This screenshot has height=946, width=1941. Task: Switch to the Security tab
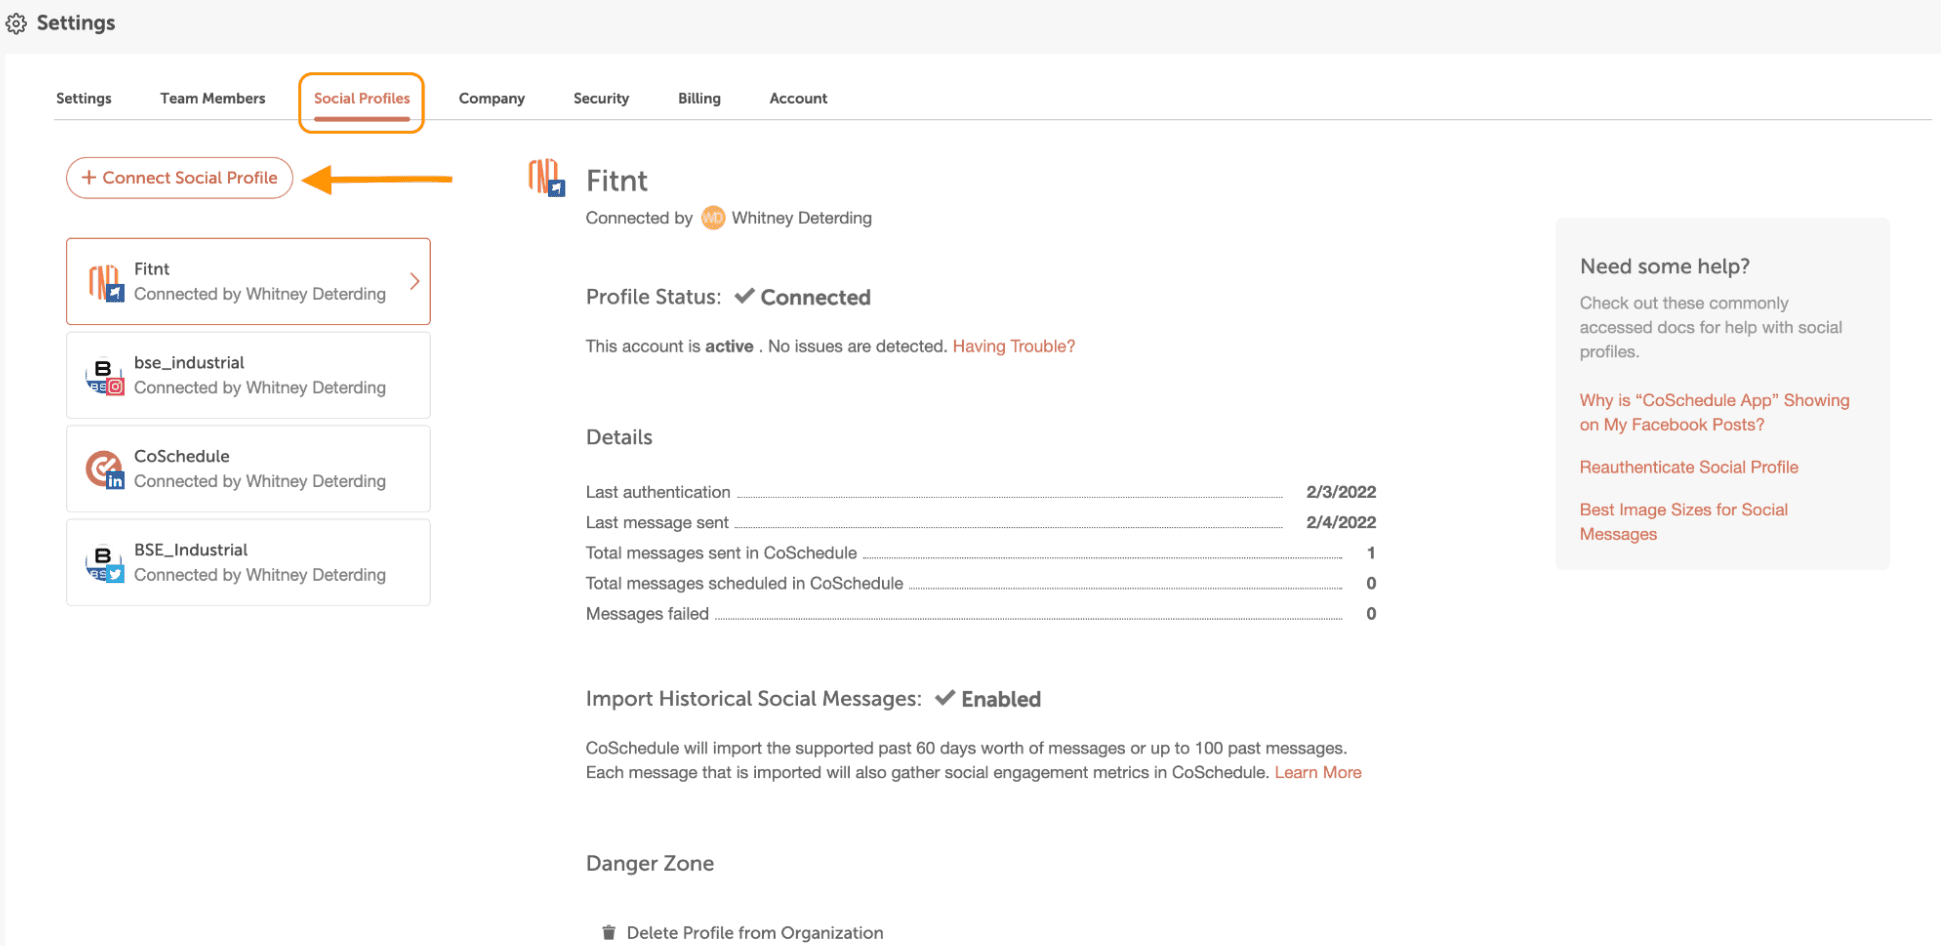pos(601,98)
